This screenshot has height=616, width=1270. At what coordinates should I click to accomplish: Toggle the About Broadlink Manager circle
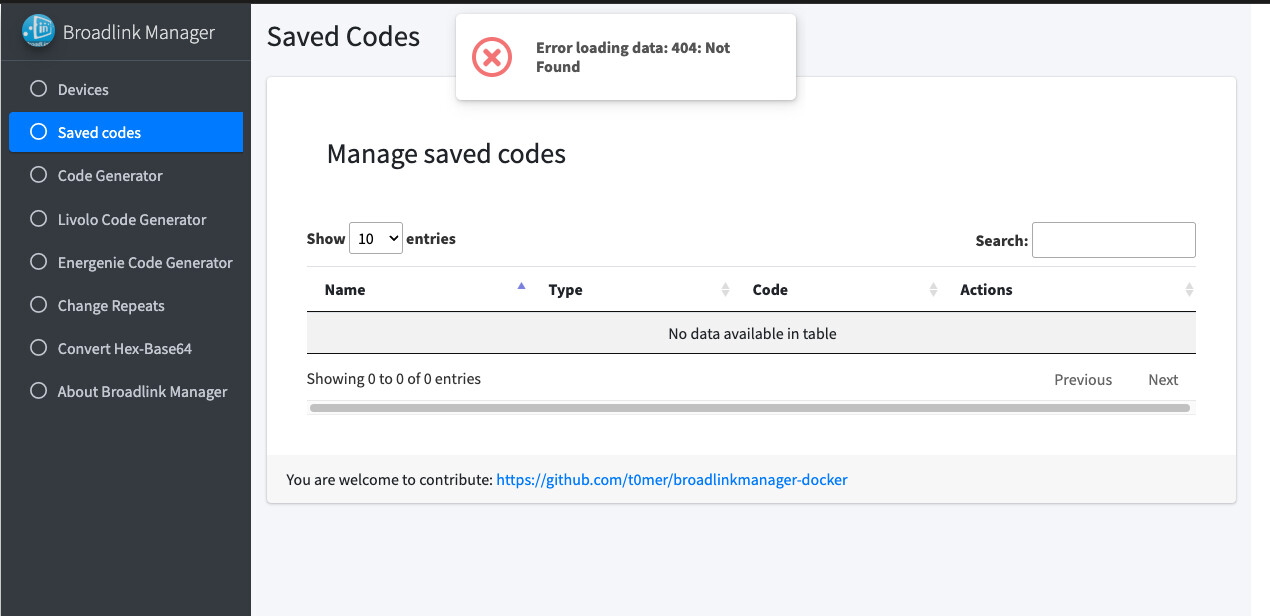[37, 391]
